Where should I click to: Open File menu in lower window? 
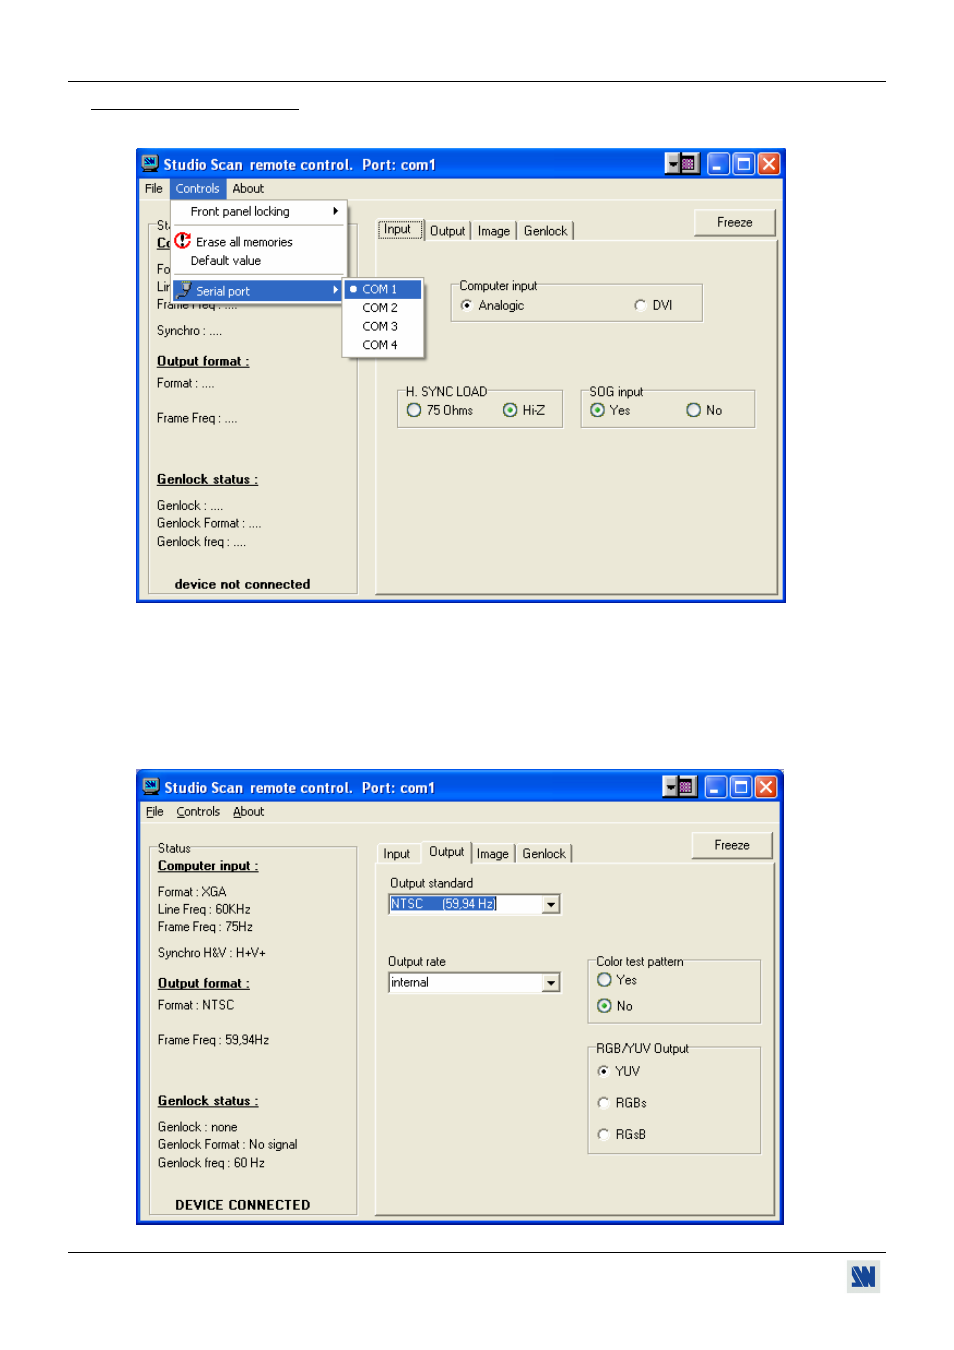click(155, 811)
